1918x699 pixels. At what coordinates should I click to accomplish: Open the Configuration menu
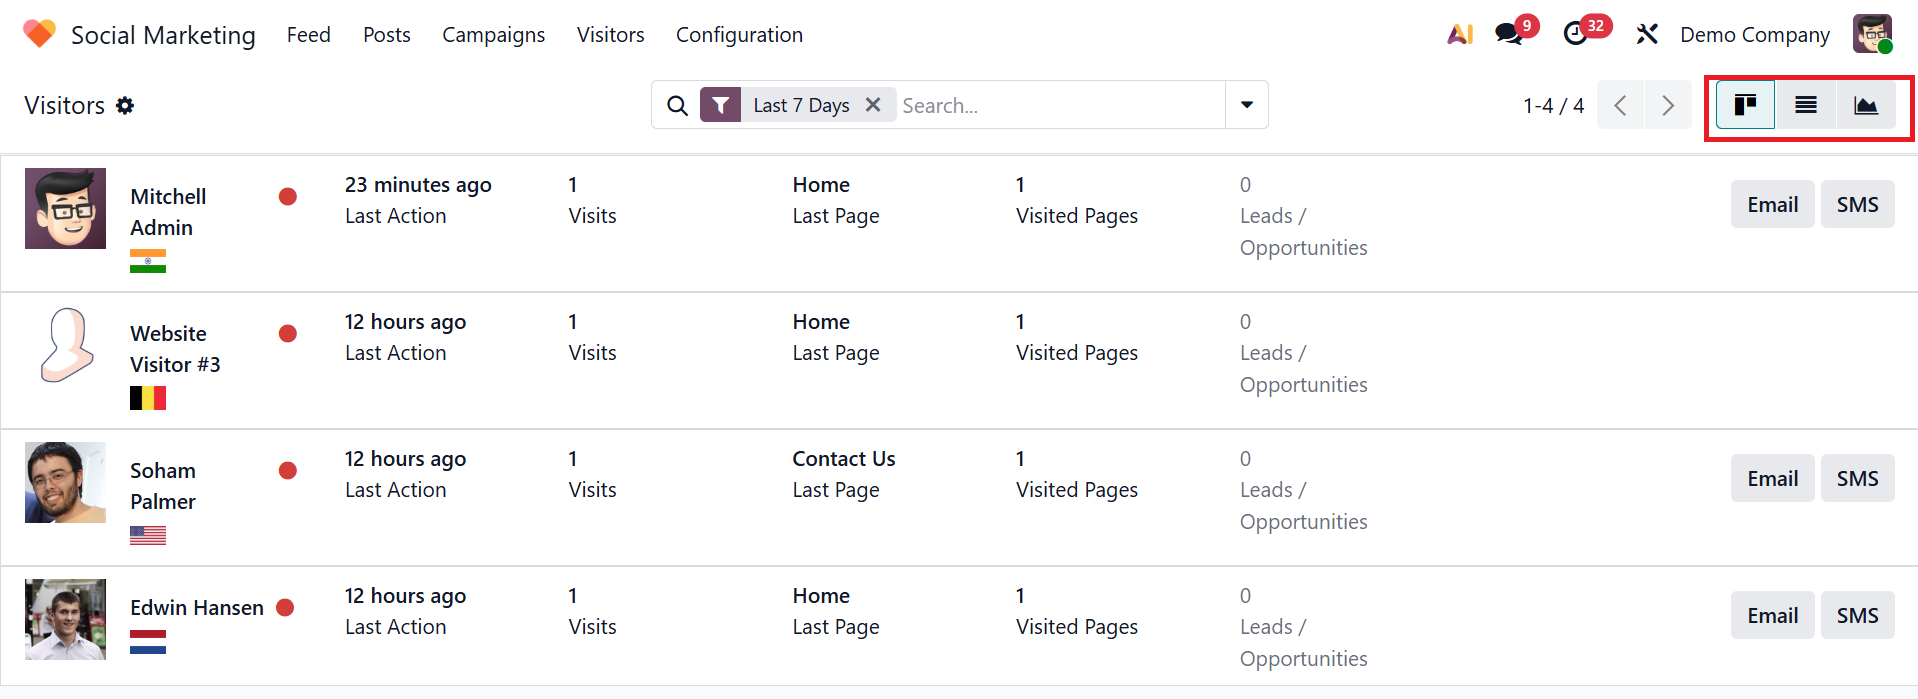coord(739,34)
